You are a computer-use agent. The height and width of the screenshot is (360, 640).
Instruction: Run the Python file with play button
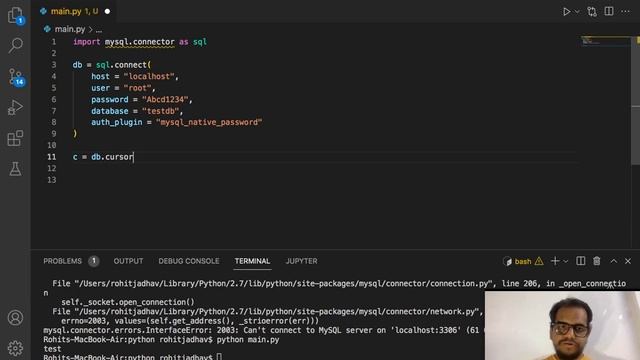(567, 12)
